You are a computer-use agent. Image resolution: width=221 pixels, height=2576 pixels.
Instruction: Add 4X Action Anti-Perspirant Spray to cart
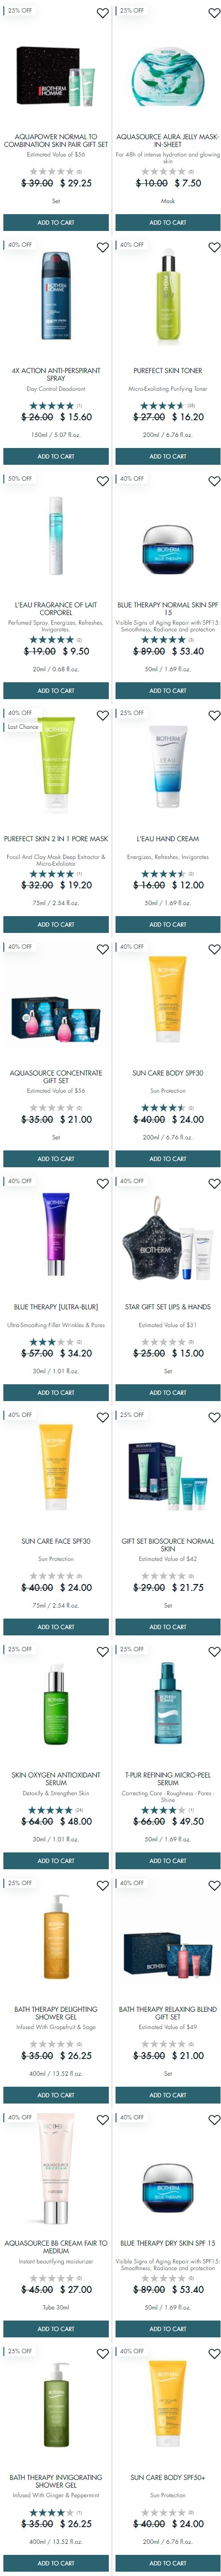[56, 456]
